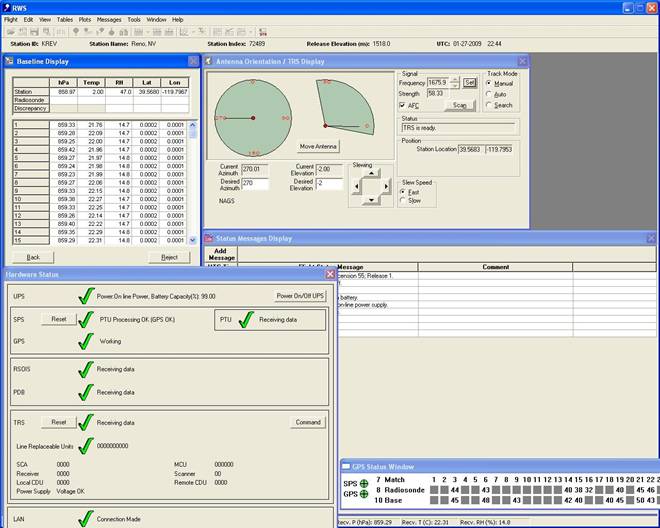Select Auto track mode

coord(490,94)
